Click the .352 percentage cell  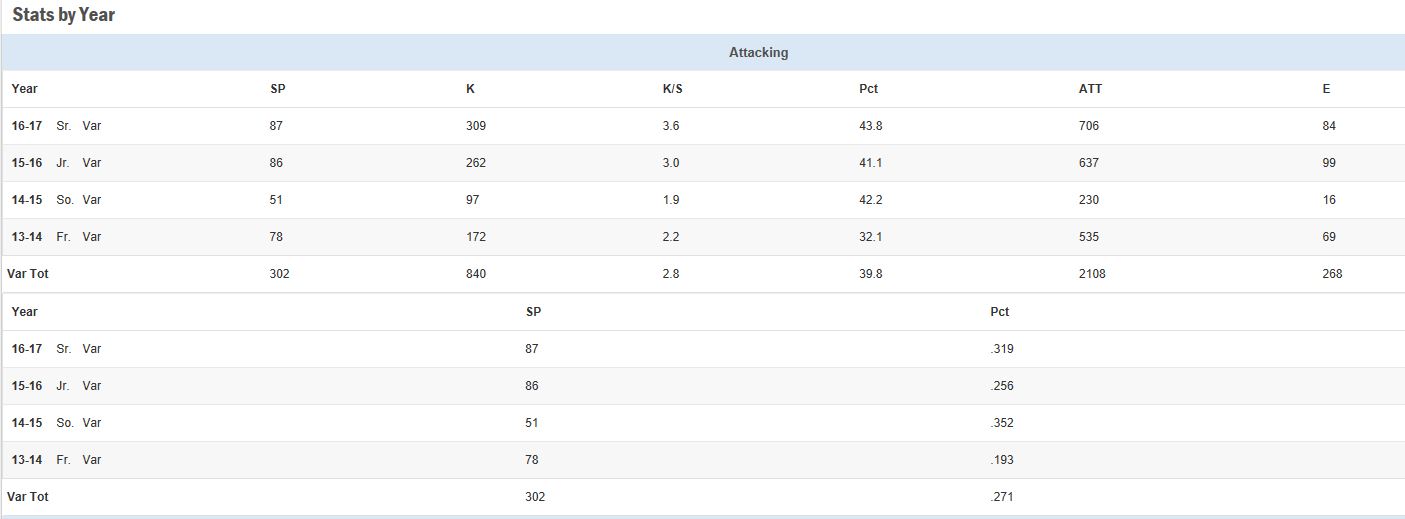tap(1002, 423)
